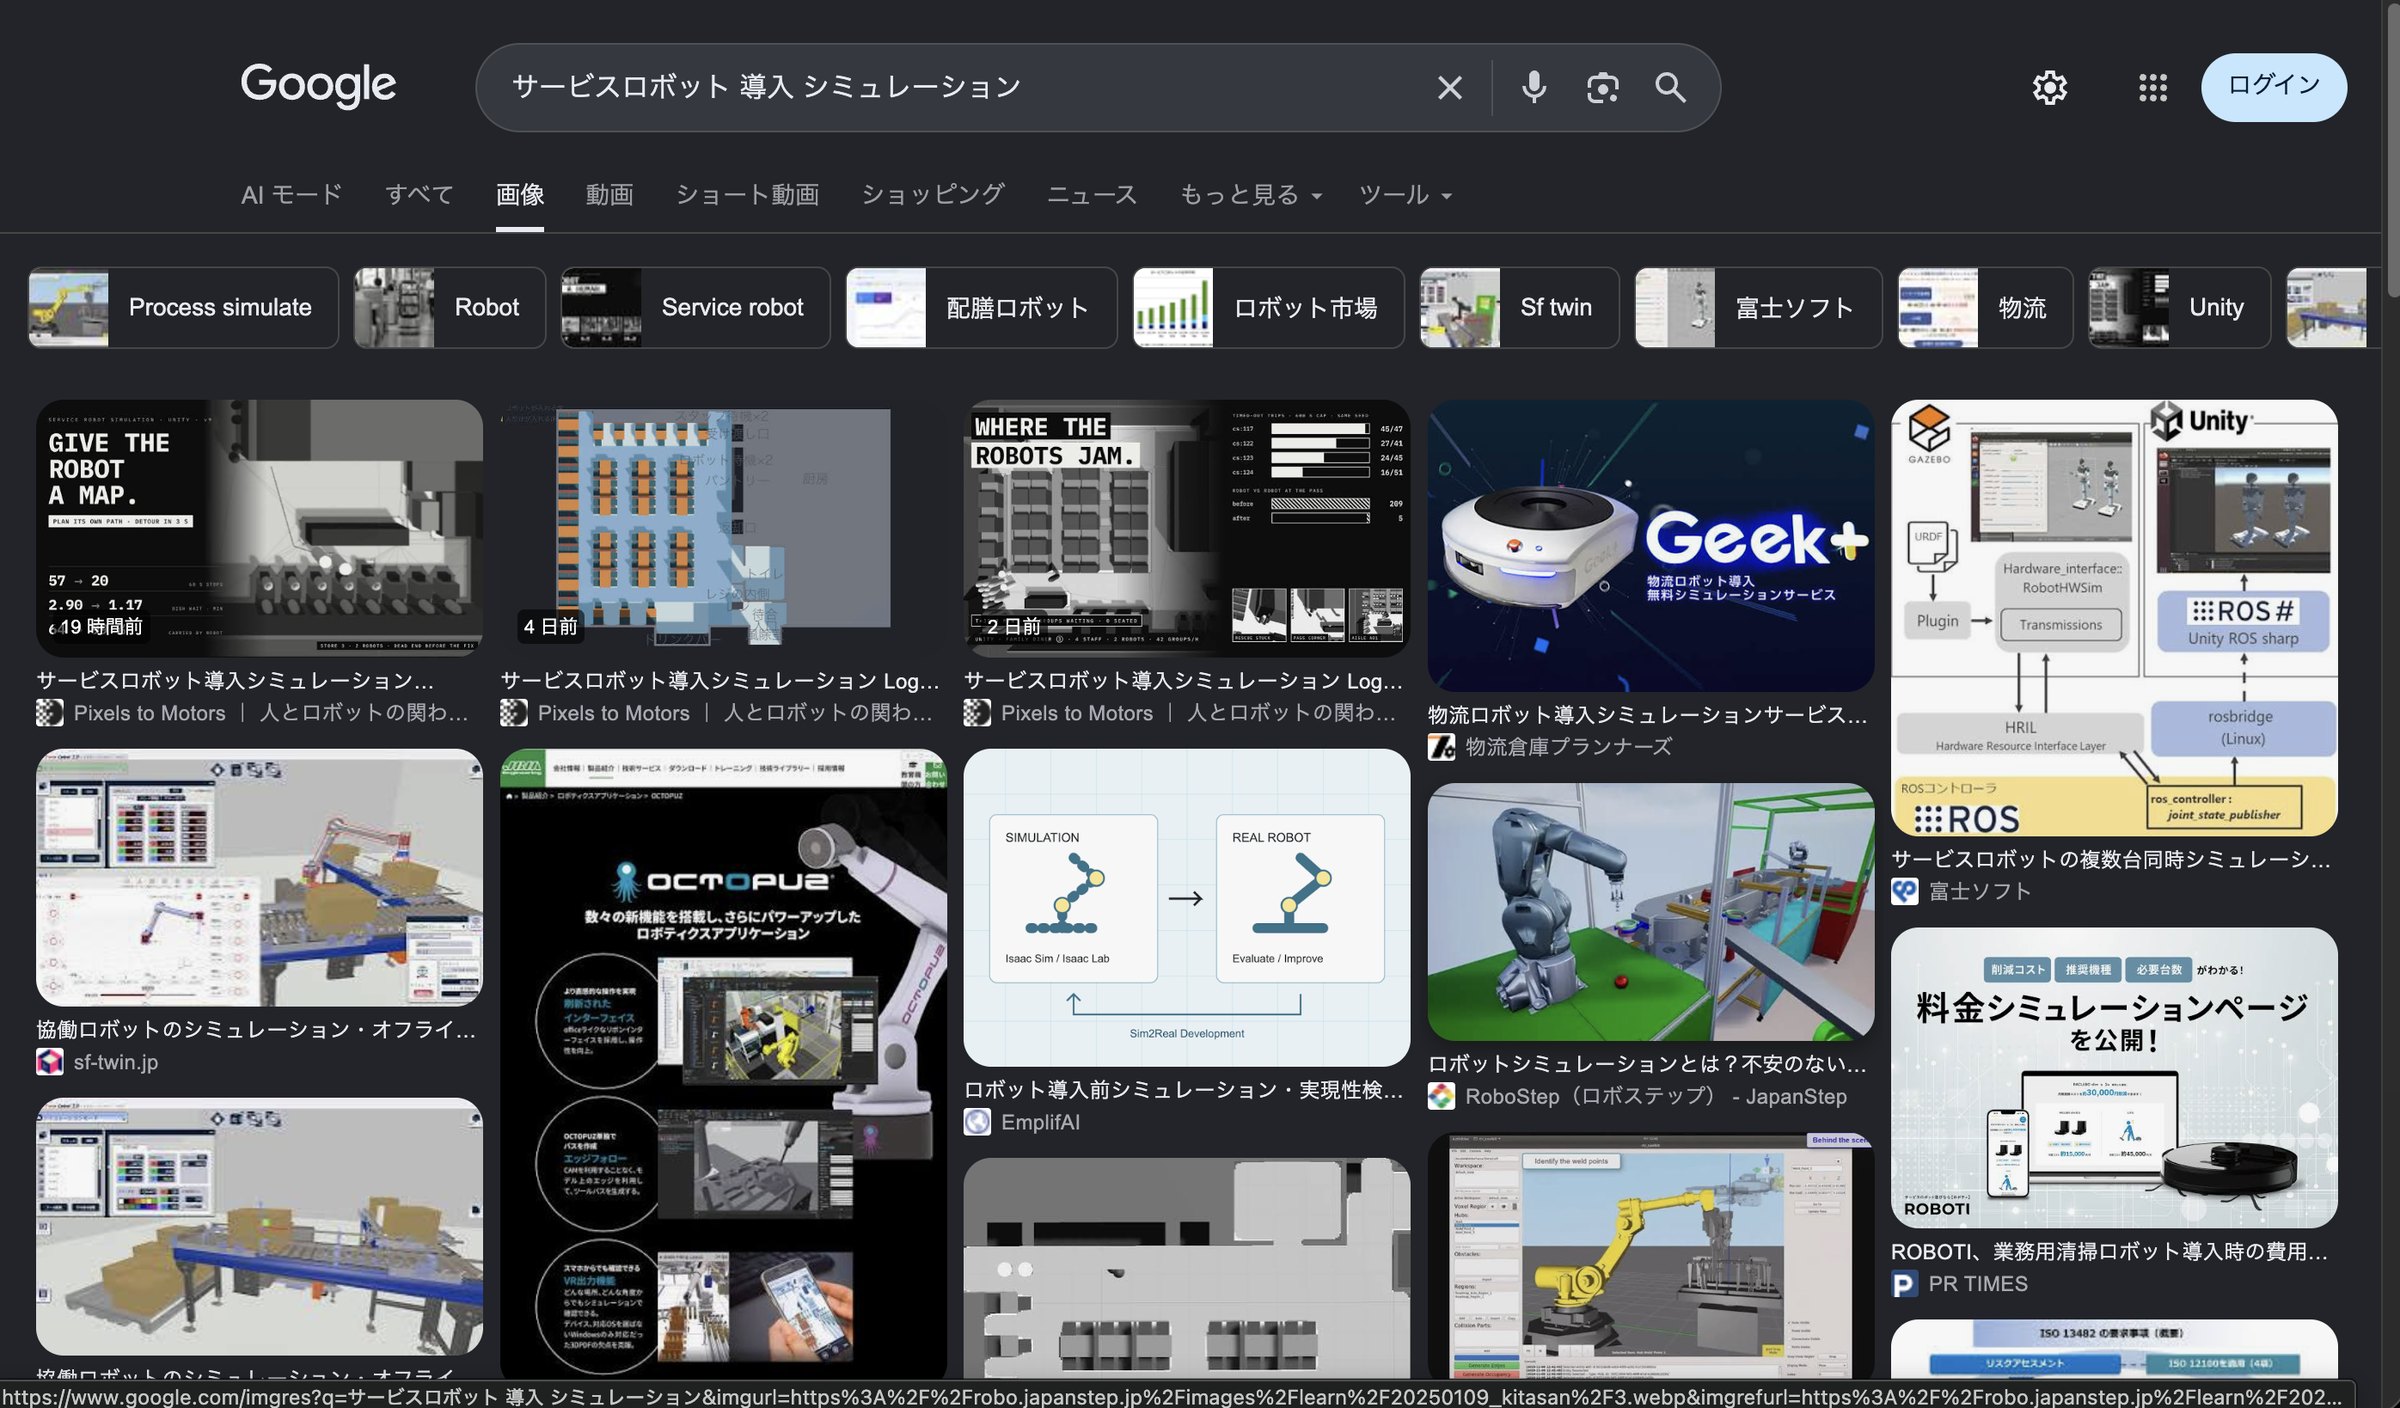The image size is (2400, 1408).
Task: Clear the search query with the X icon
Action: (1449, 88)
